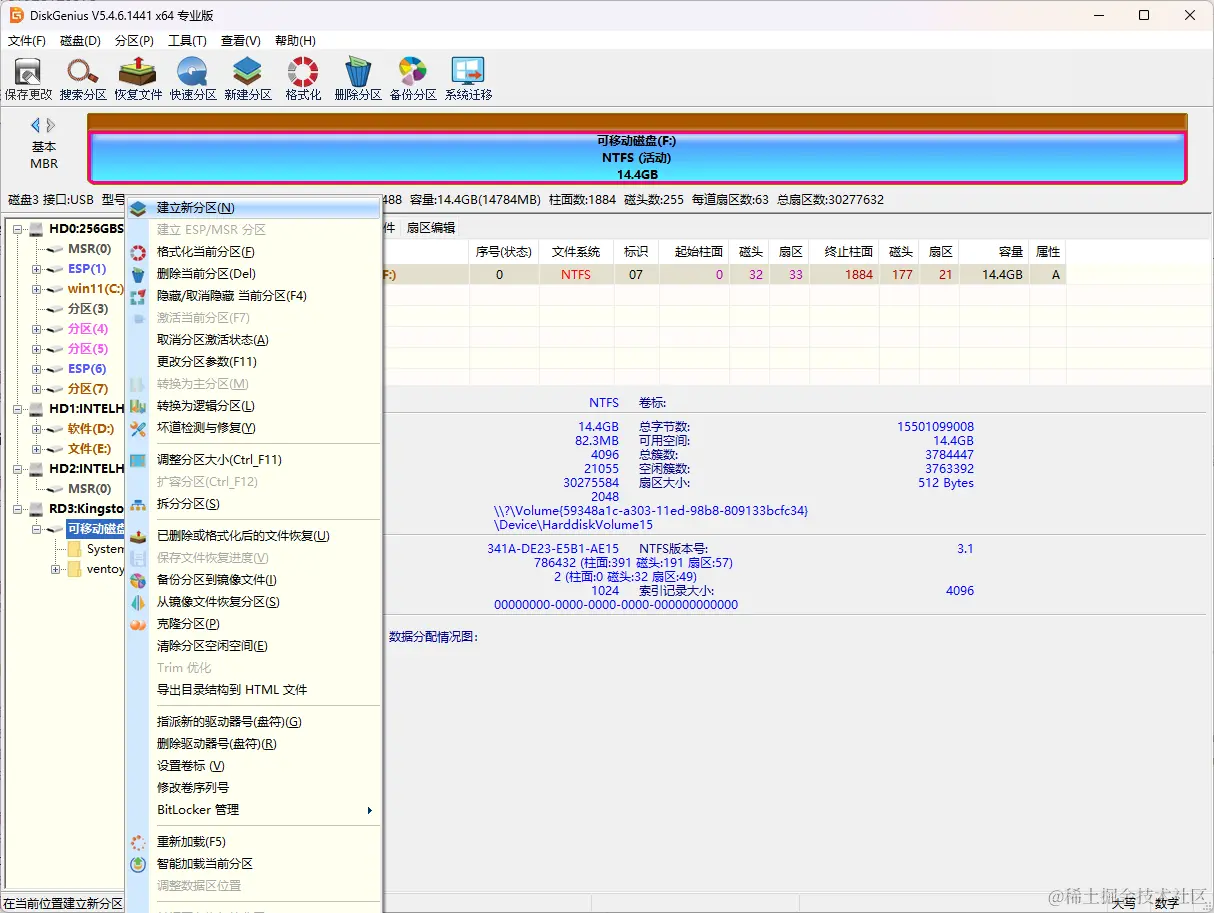
Task: Choose 智能加载当前分区 menu entry
Action: click(x=253, y=864)
